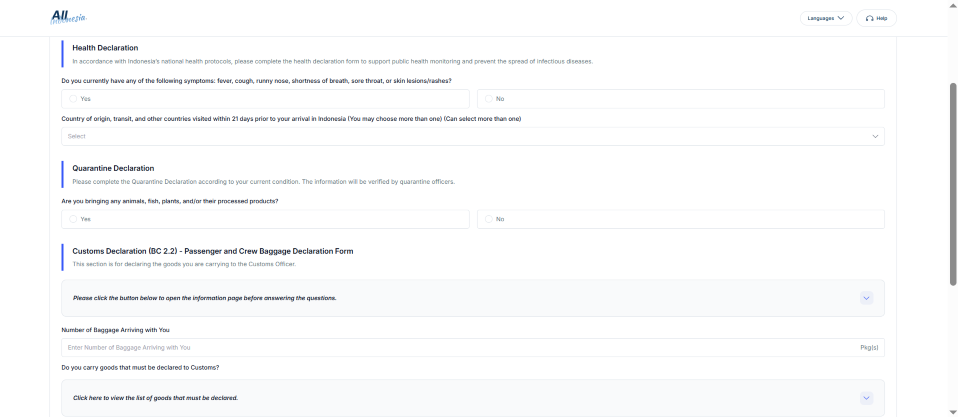The image size is (958, 417).
Task: Open the Languages dropdown
Action: coord(825,18)
